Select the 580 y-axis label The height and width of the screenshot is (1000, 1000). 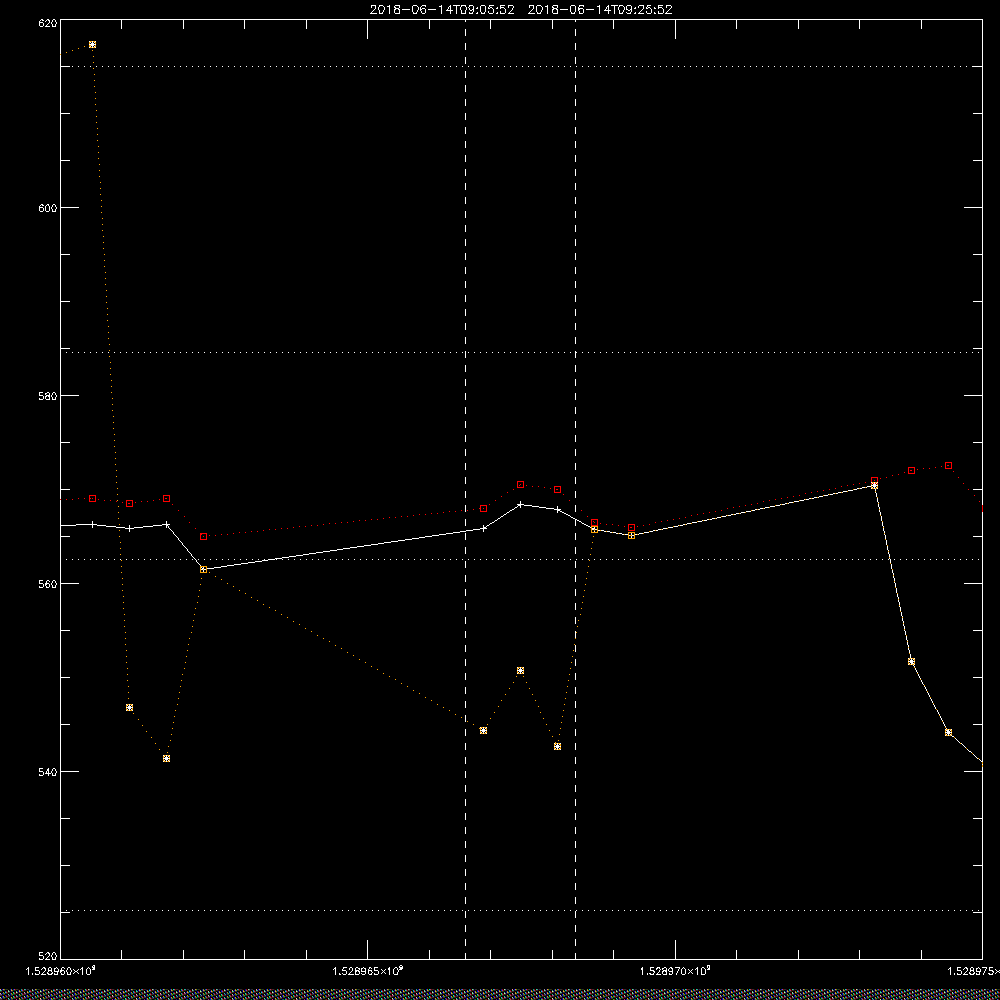point(48,395)
